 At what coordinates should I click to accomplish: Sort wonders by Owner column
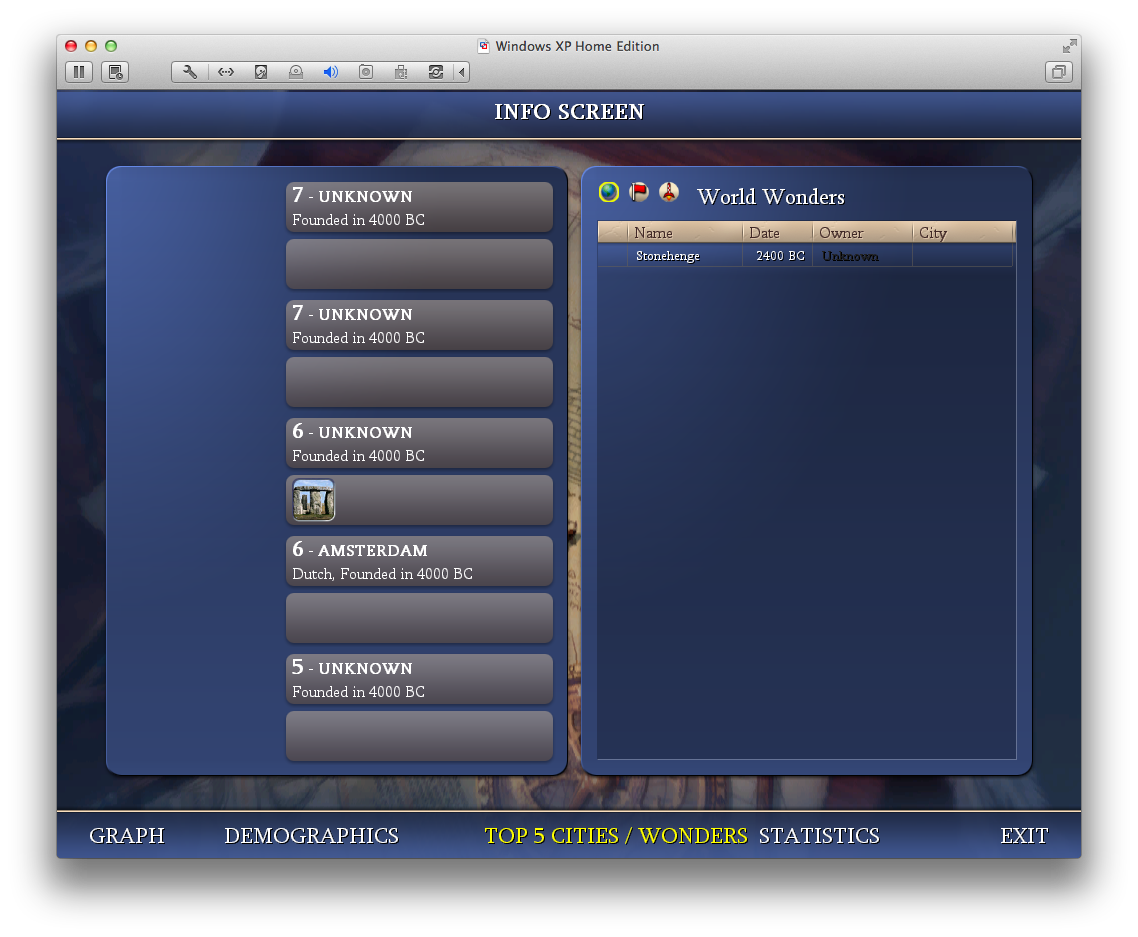(x=862, y=233)
